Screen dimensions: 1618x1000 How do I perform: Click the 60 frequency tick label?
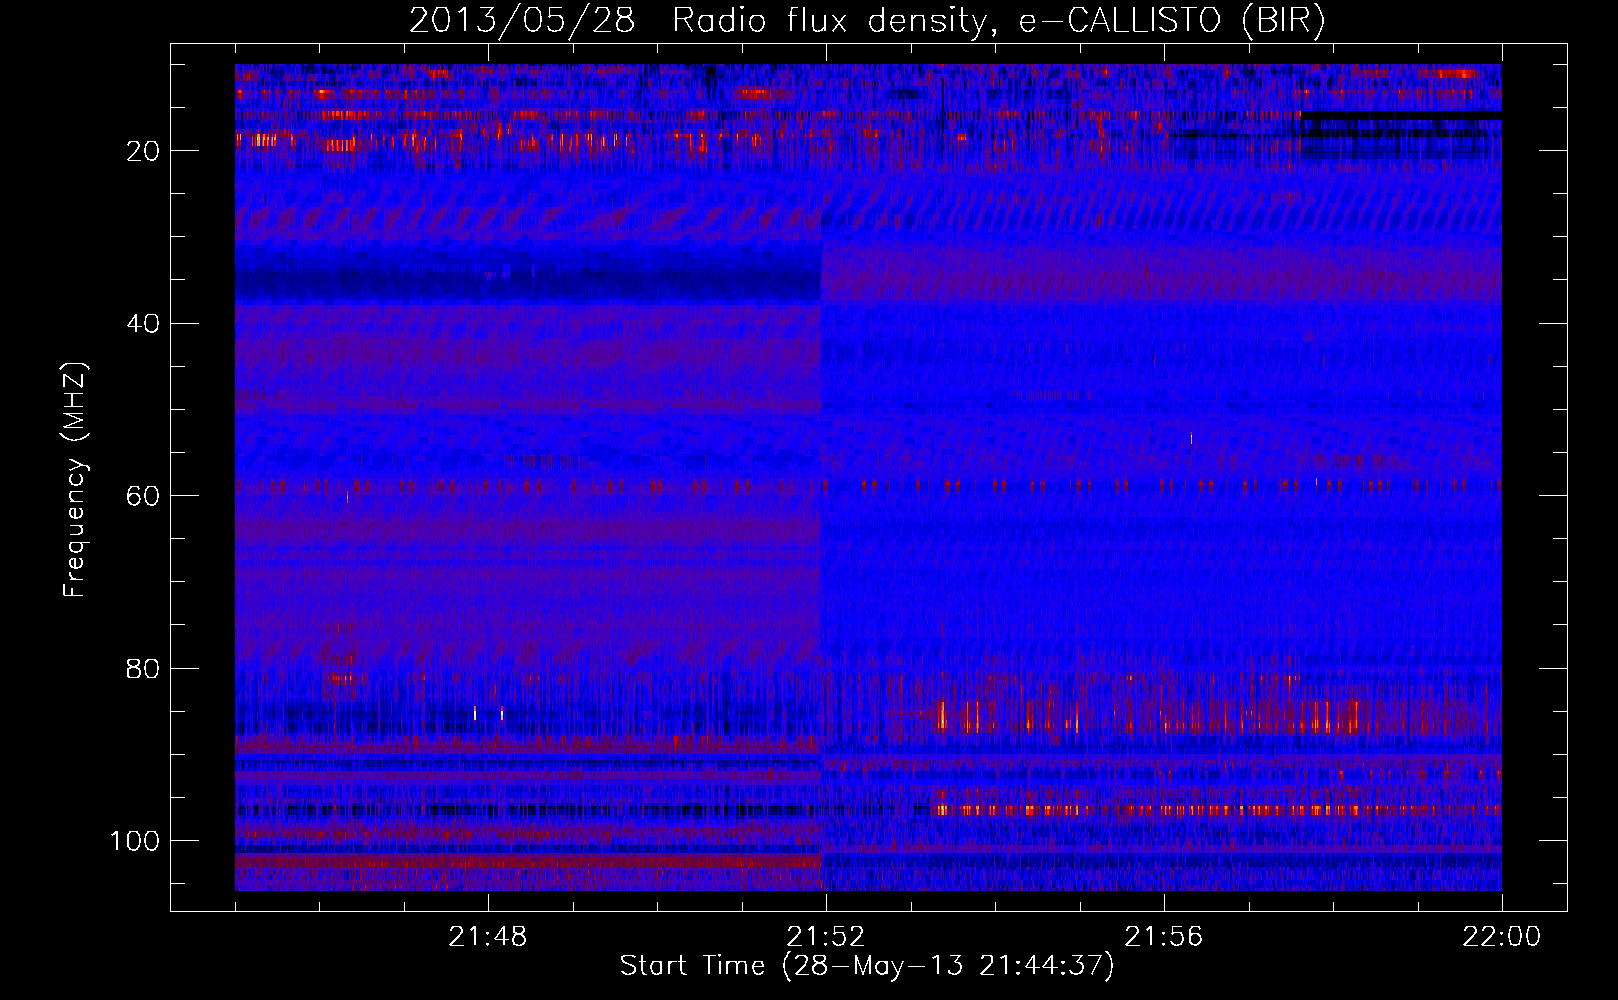pyautogui.click(x=144, y=497)
